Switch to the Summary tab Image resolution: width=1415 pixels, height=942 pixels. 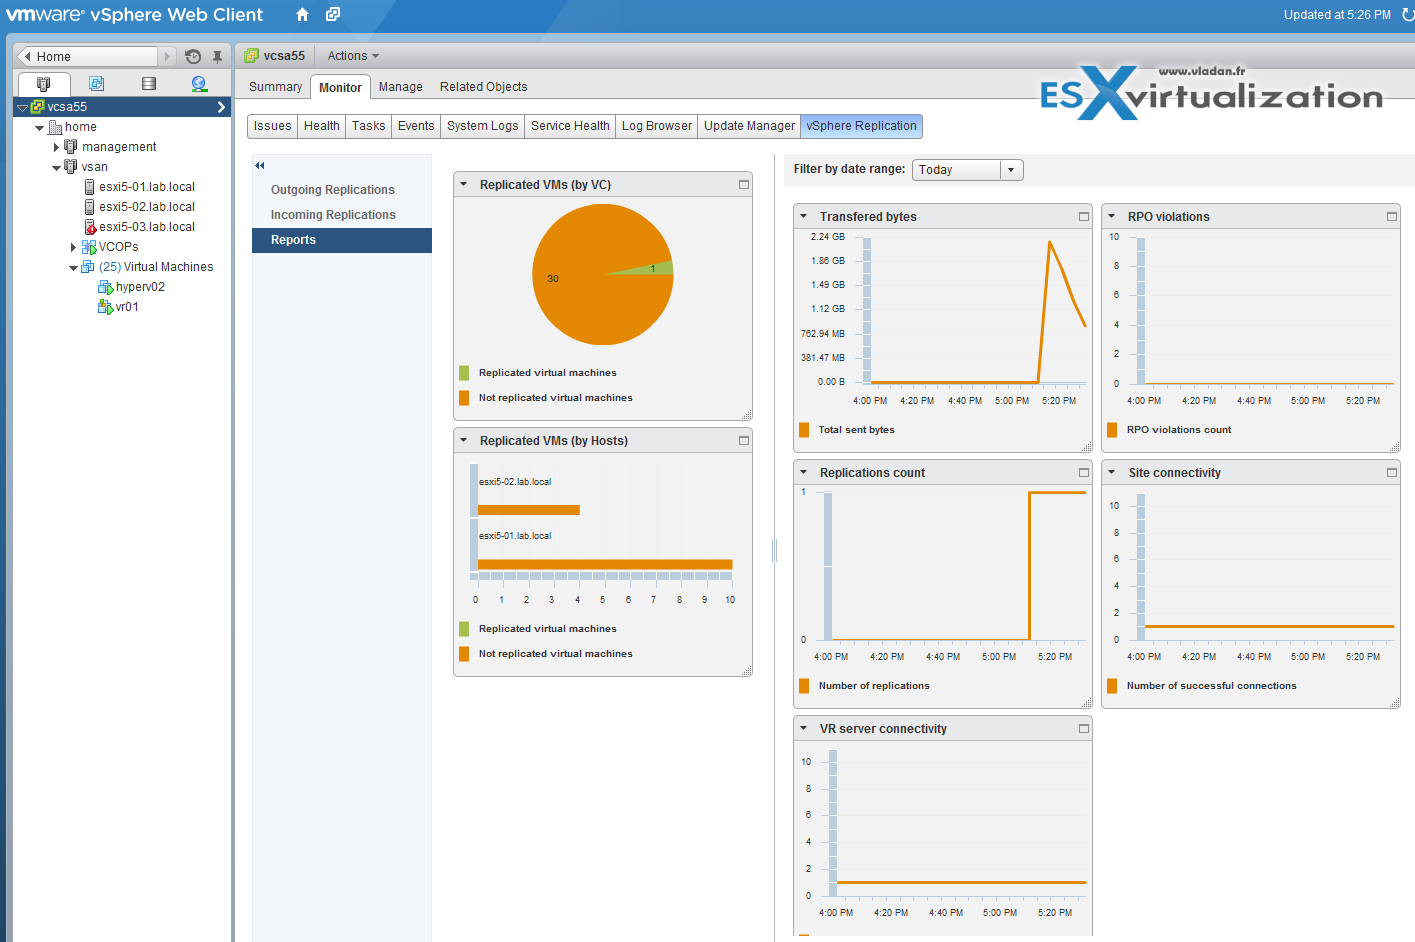(275, 87)
